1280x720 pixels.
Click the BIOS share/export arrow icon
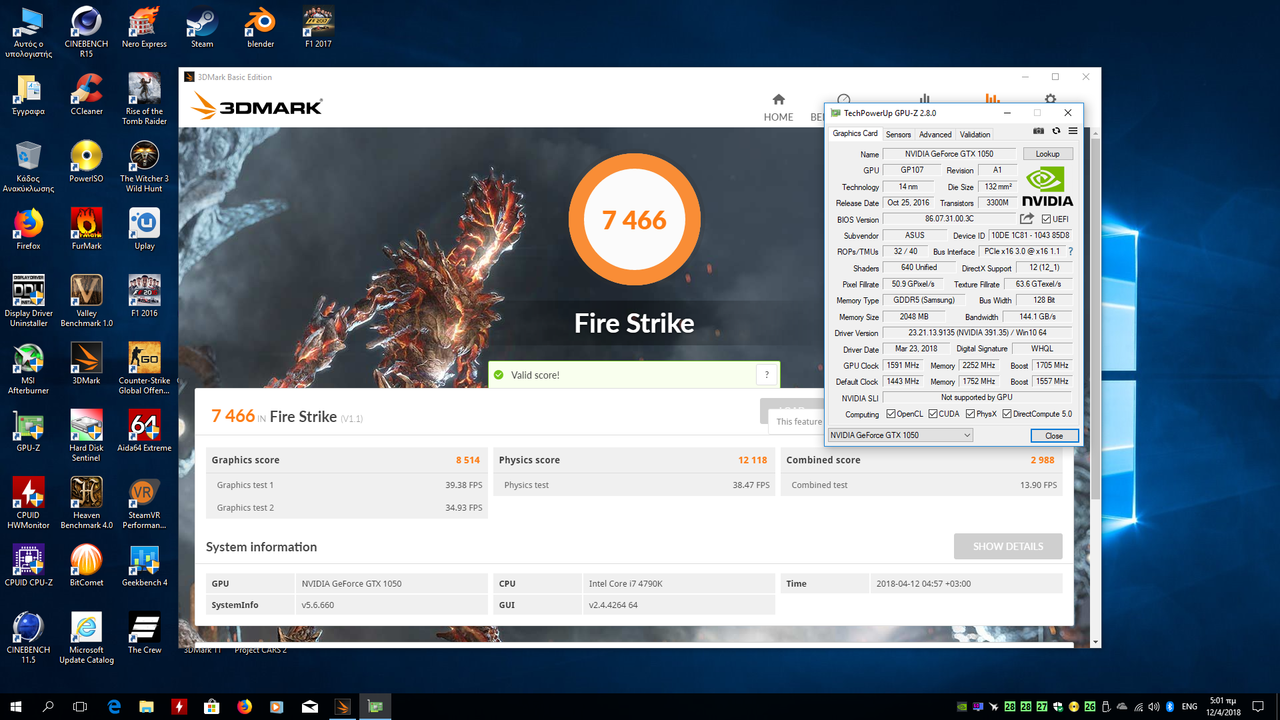(1027, 219)
